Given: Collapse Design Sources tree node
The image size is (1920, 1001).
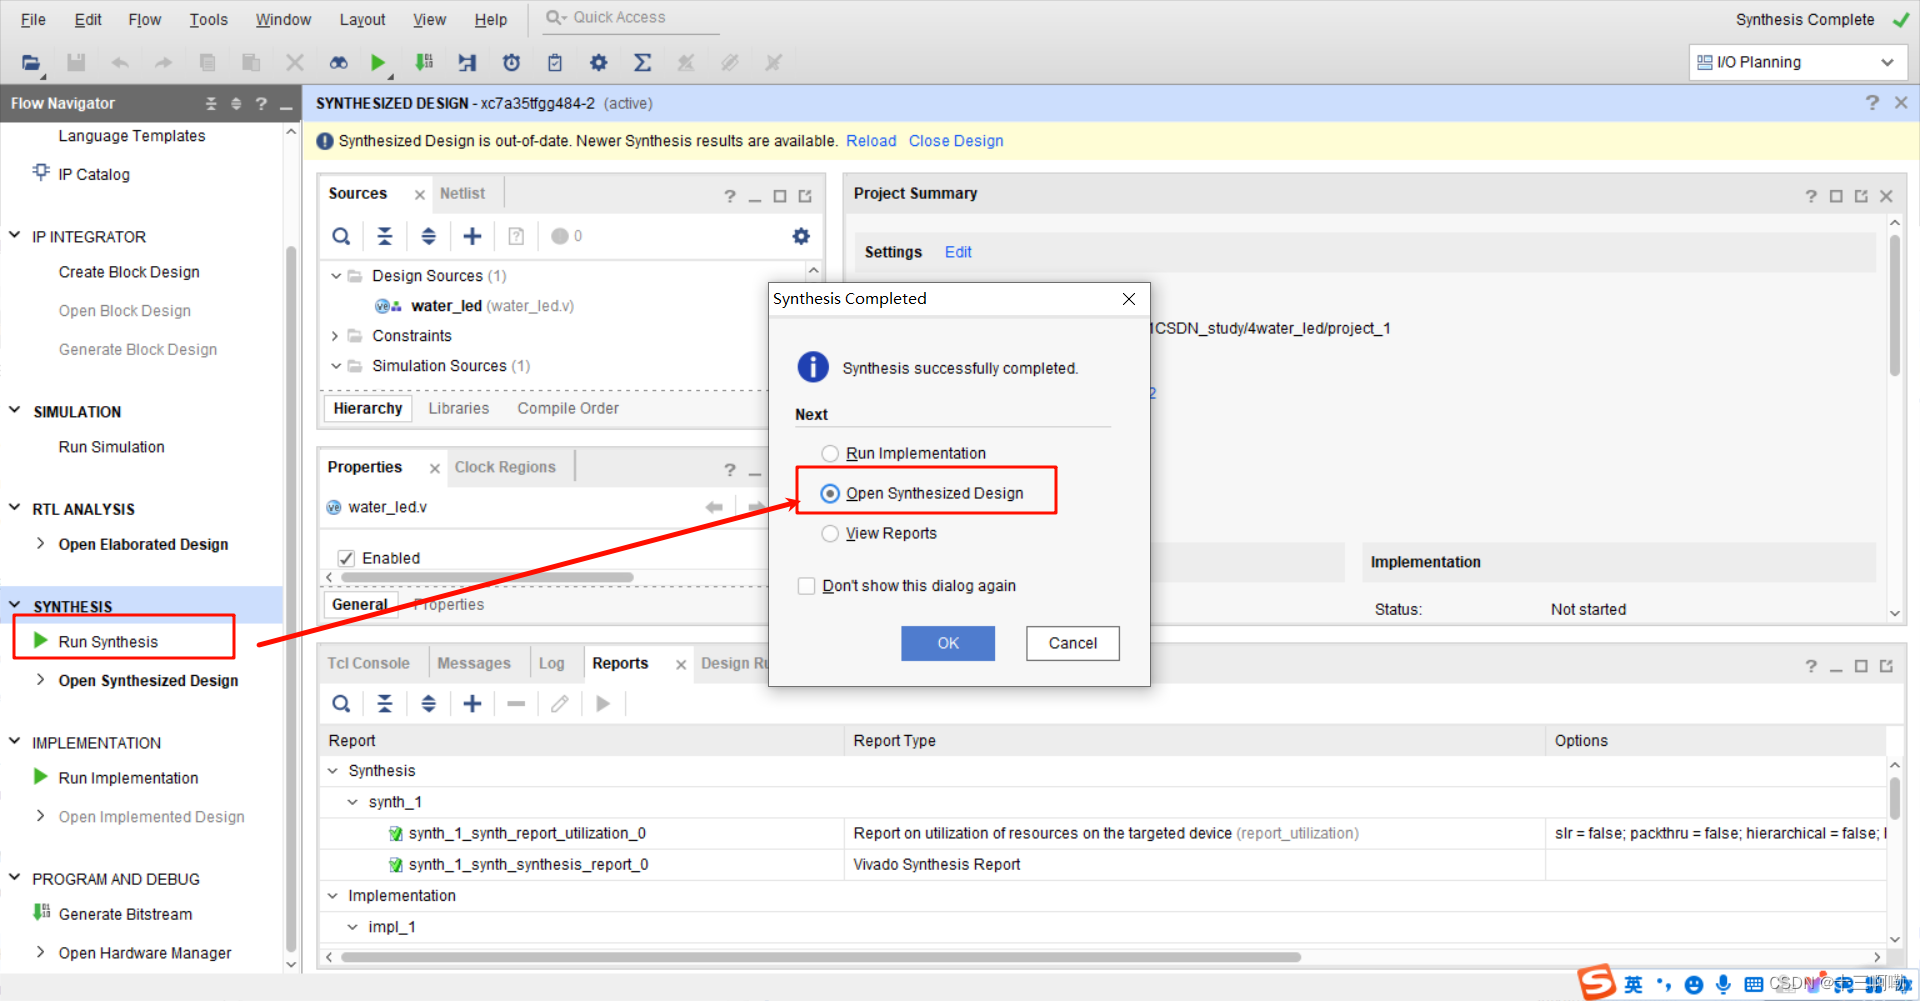Looking at the screenshot, I should tap(336, 276).
